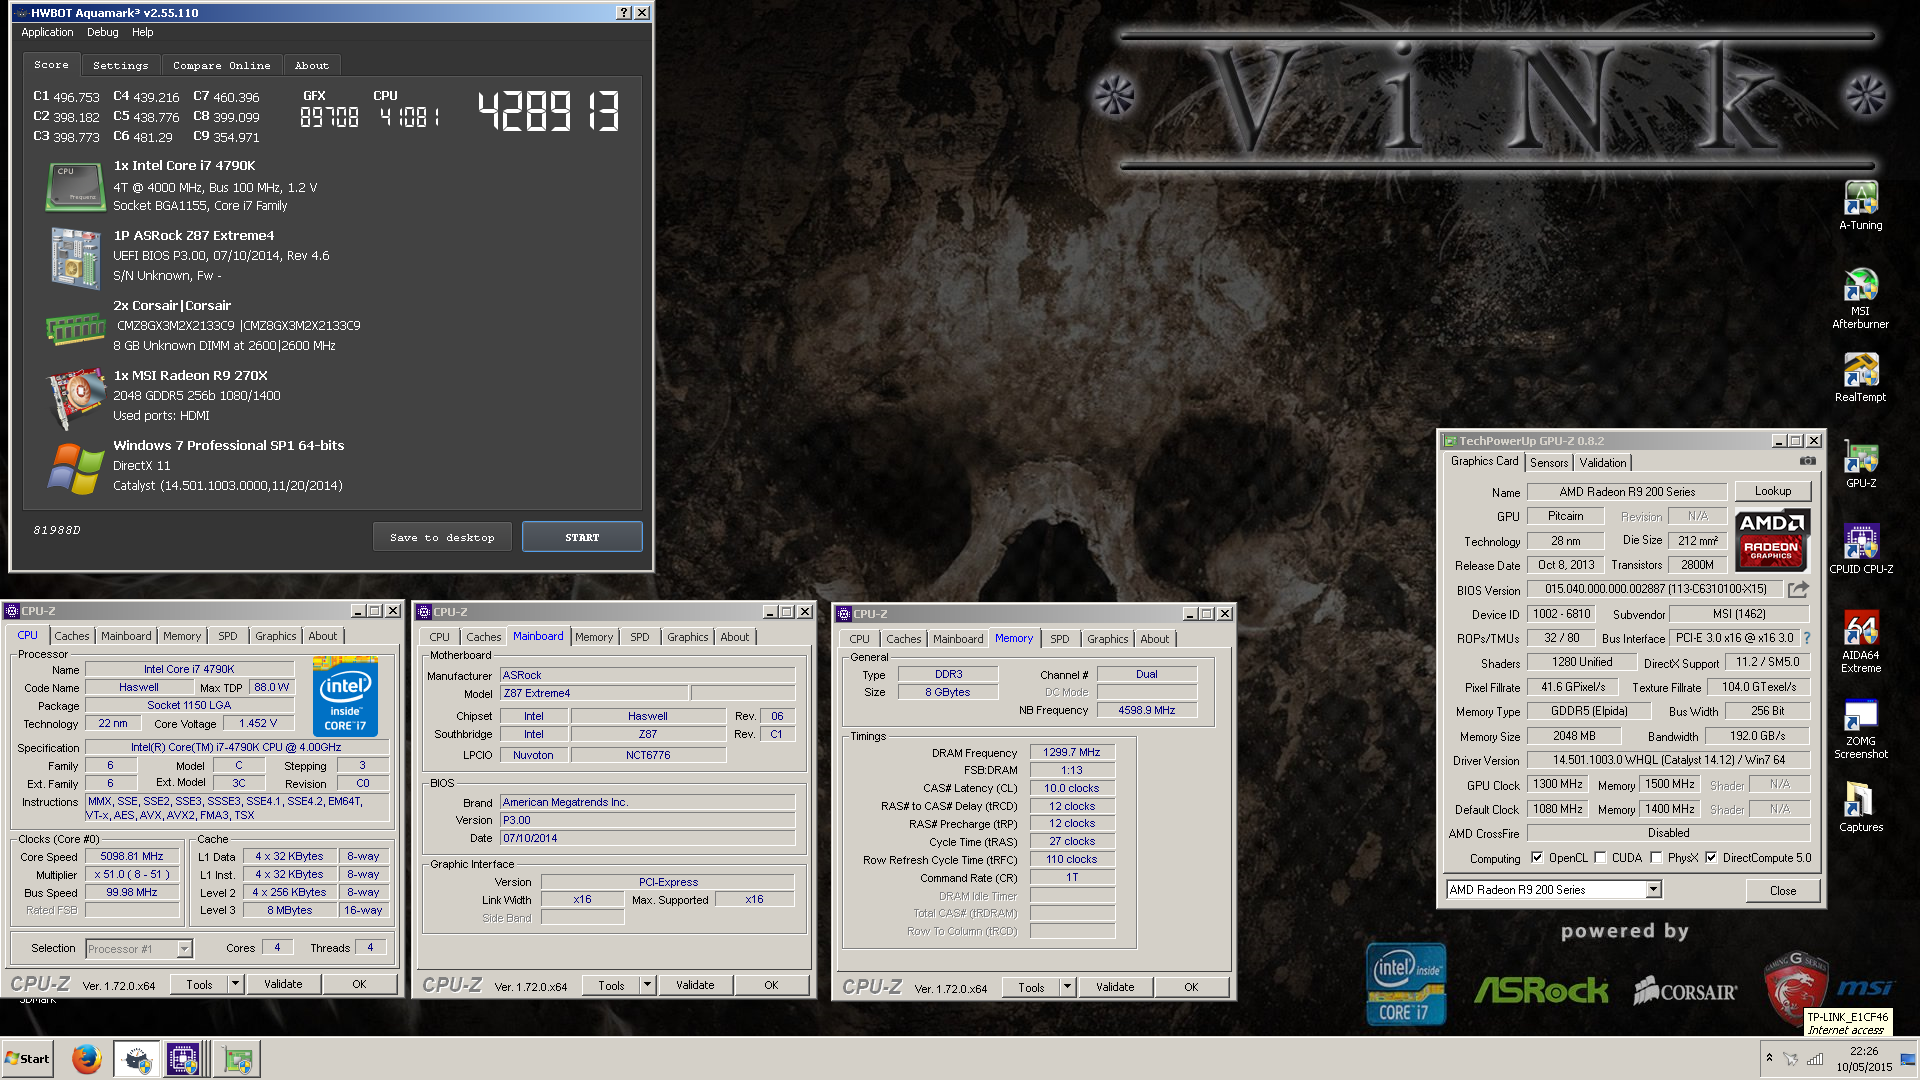Open the GPU-Z desktop shortcut
The image size is (1920, 1080).
pos(1860,465)
